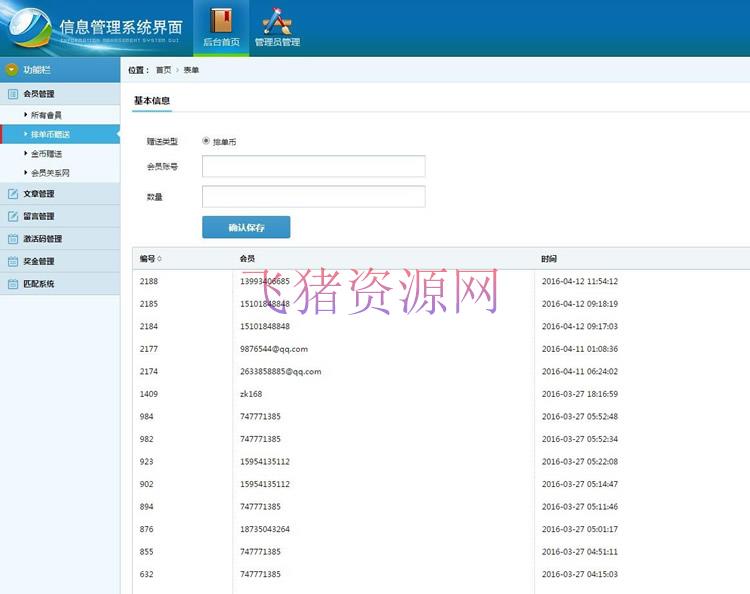The height and width of the screenshot is (594, 750).
Task: Click the 后台首页 book icon
Action: 220,20
